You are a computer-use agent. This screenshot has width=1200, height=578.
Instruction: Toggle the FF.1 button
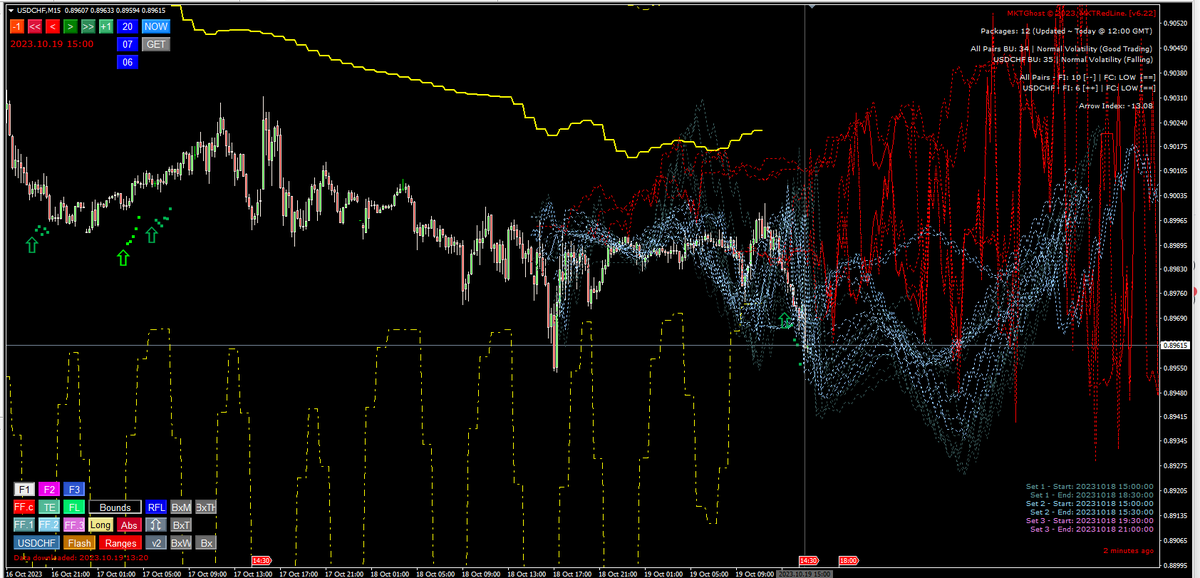[x=24, y=525]
